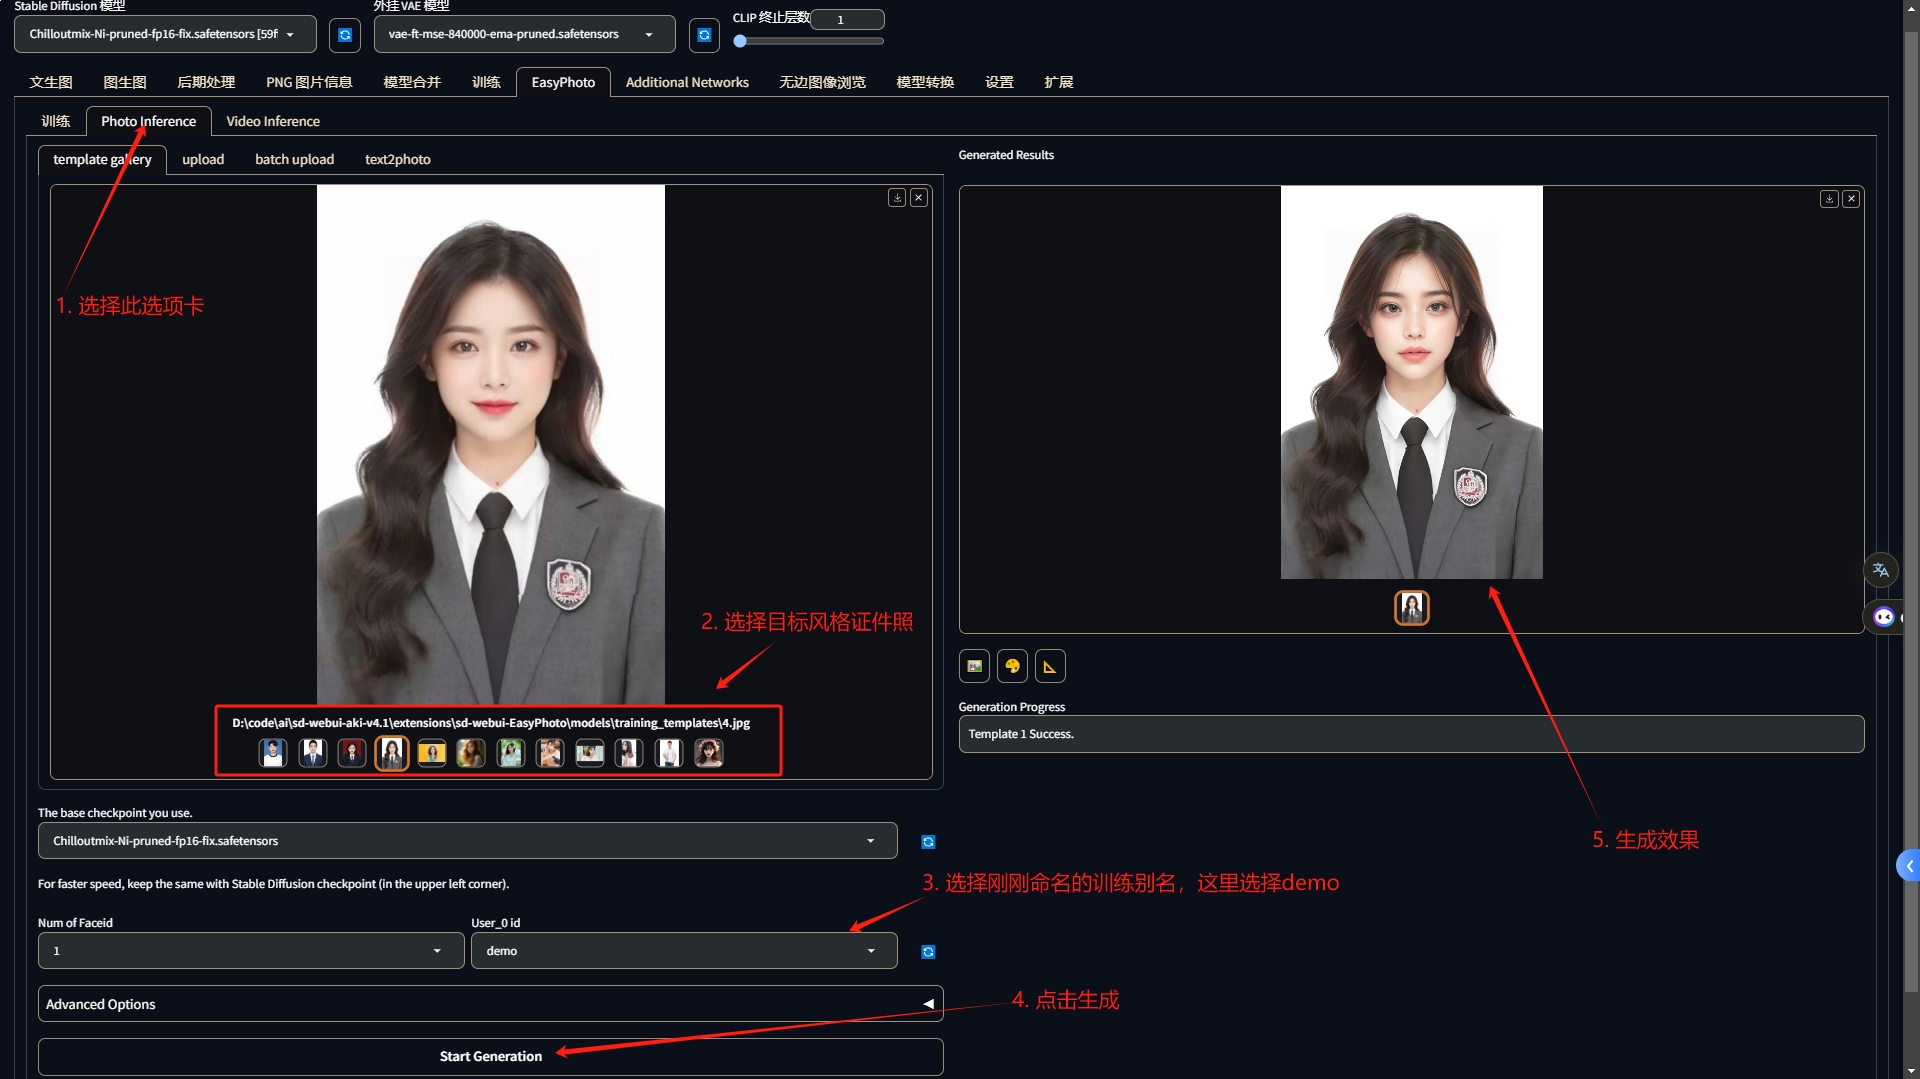Refresh the User_0 id list

[x=928, y=952]
